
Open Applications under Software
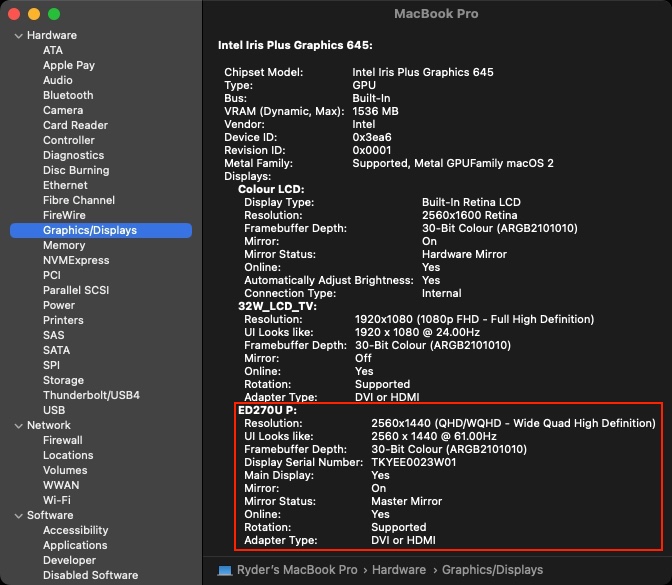75,545
